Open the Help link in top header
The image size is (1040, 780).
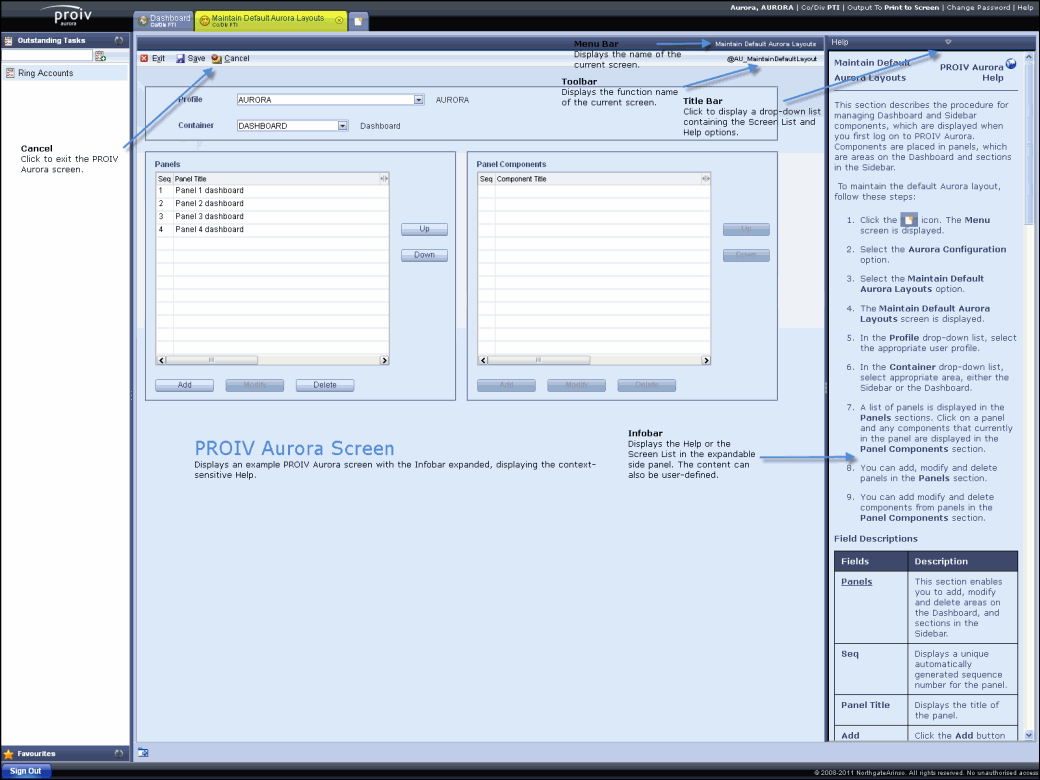coord(1025,7)
